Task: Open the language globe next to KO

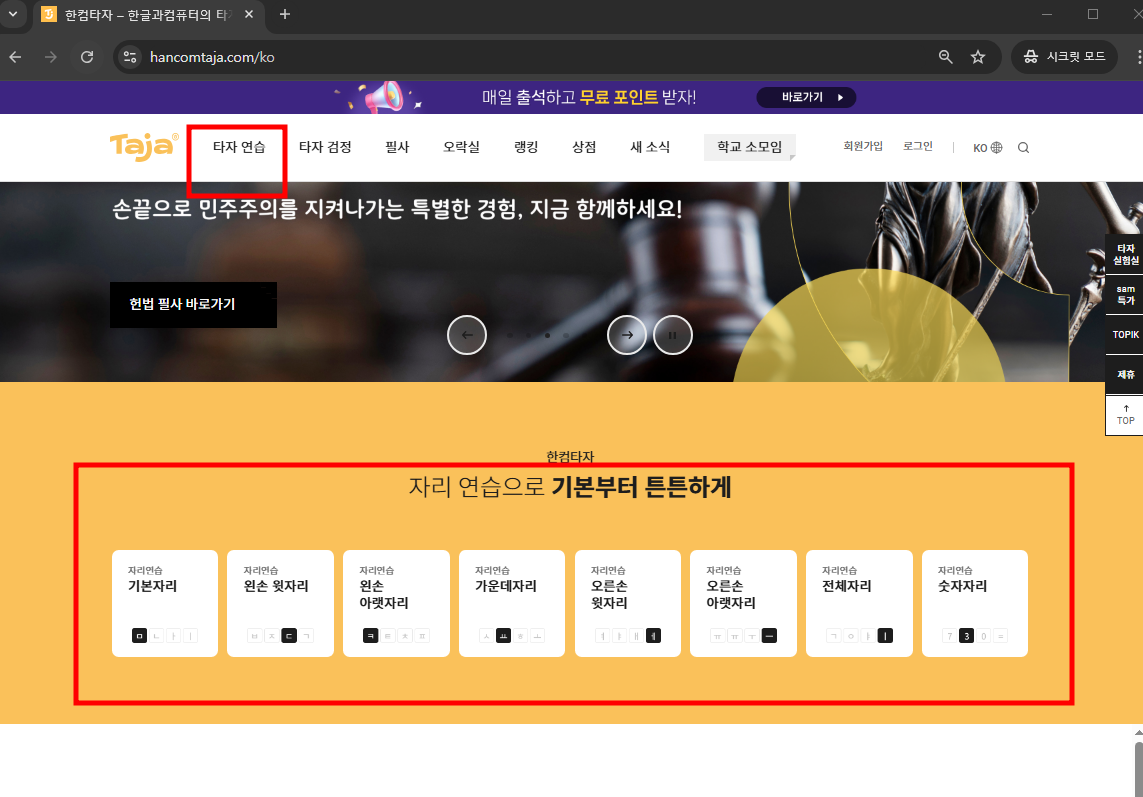Action: 995,147
